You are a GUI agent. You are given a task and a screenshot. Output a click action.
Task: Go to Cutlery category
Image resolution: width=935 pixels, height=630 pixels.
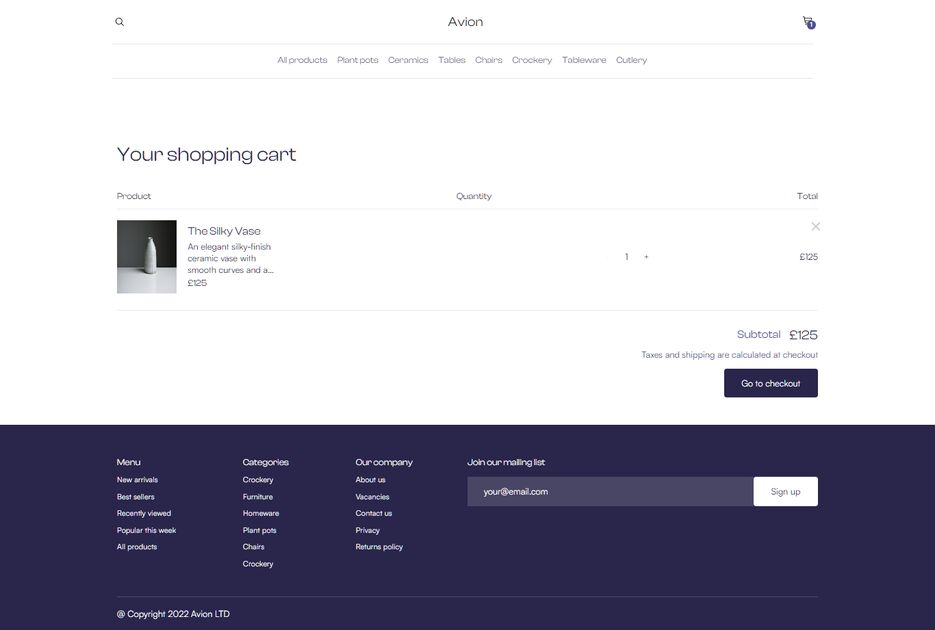(631, 60)
